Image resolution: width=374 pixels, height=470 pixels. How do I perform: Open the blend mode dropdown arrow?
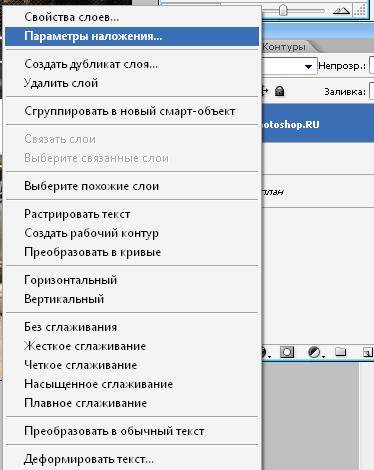pyautogui.click(x=308, y=66)
